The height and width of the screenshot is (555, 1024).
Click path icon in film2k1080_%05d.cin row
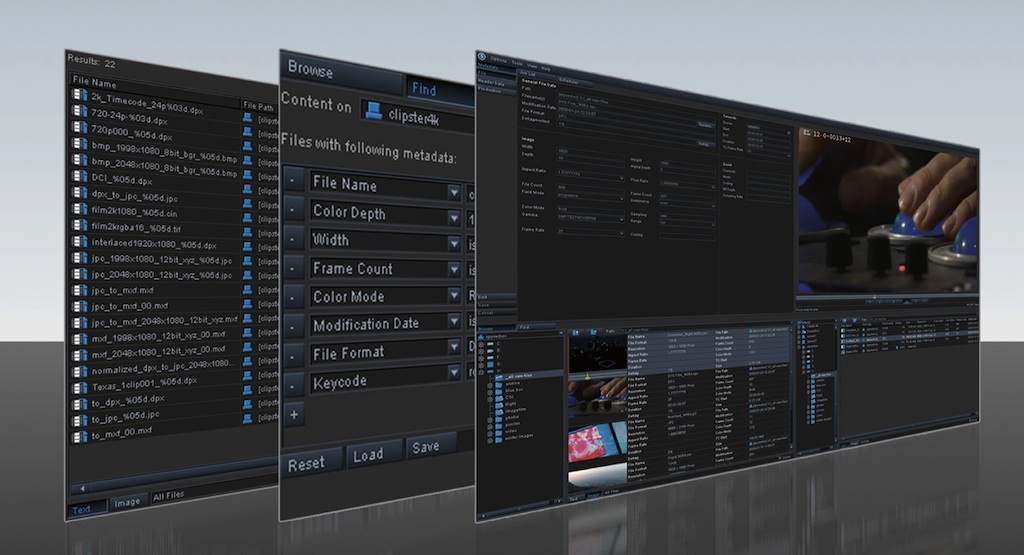247,208
